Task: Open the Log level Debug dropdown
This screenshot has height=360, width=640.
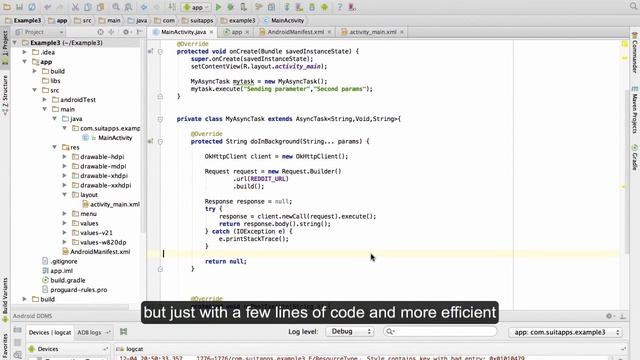Action: [x=349, y=332]
